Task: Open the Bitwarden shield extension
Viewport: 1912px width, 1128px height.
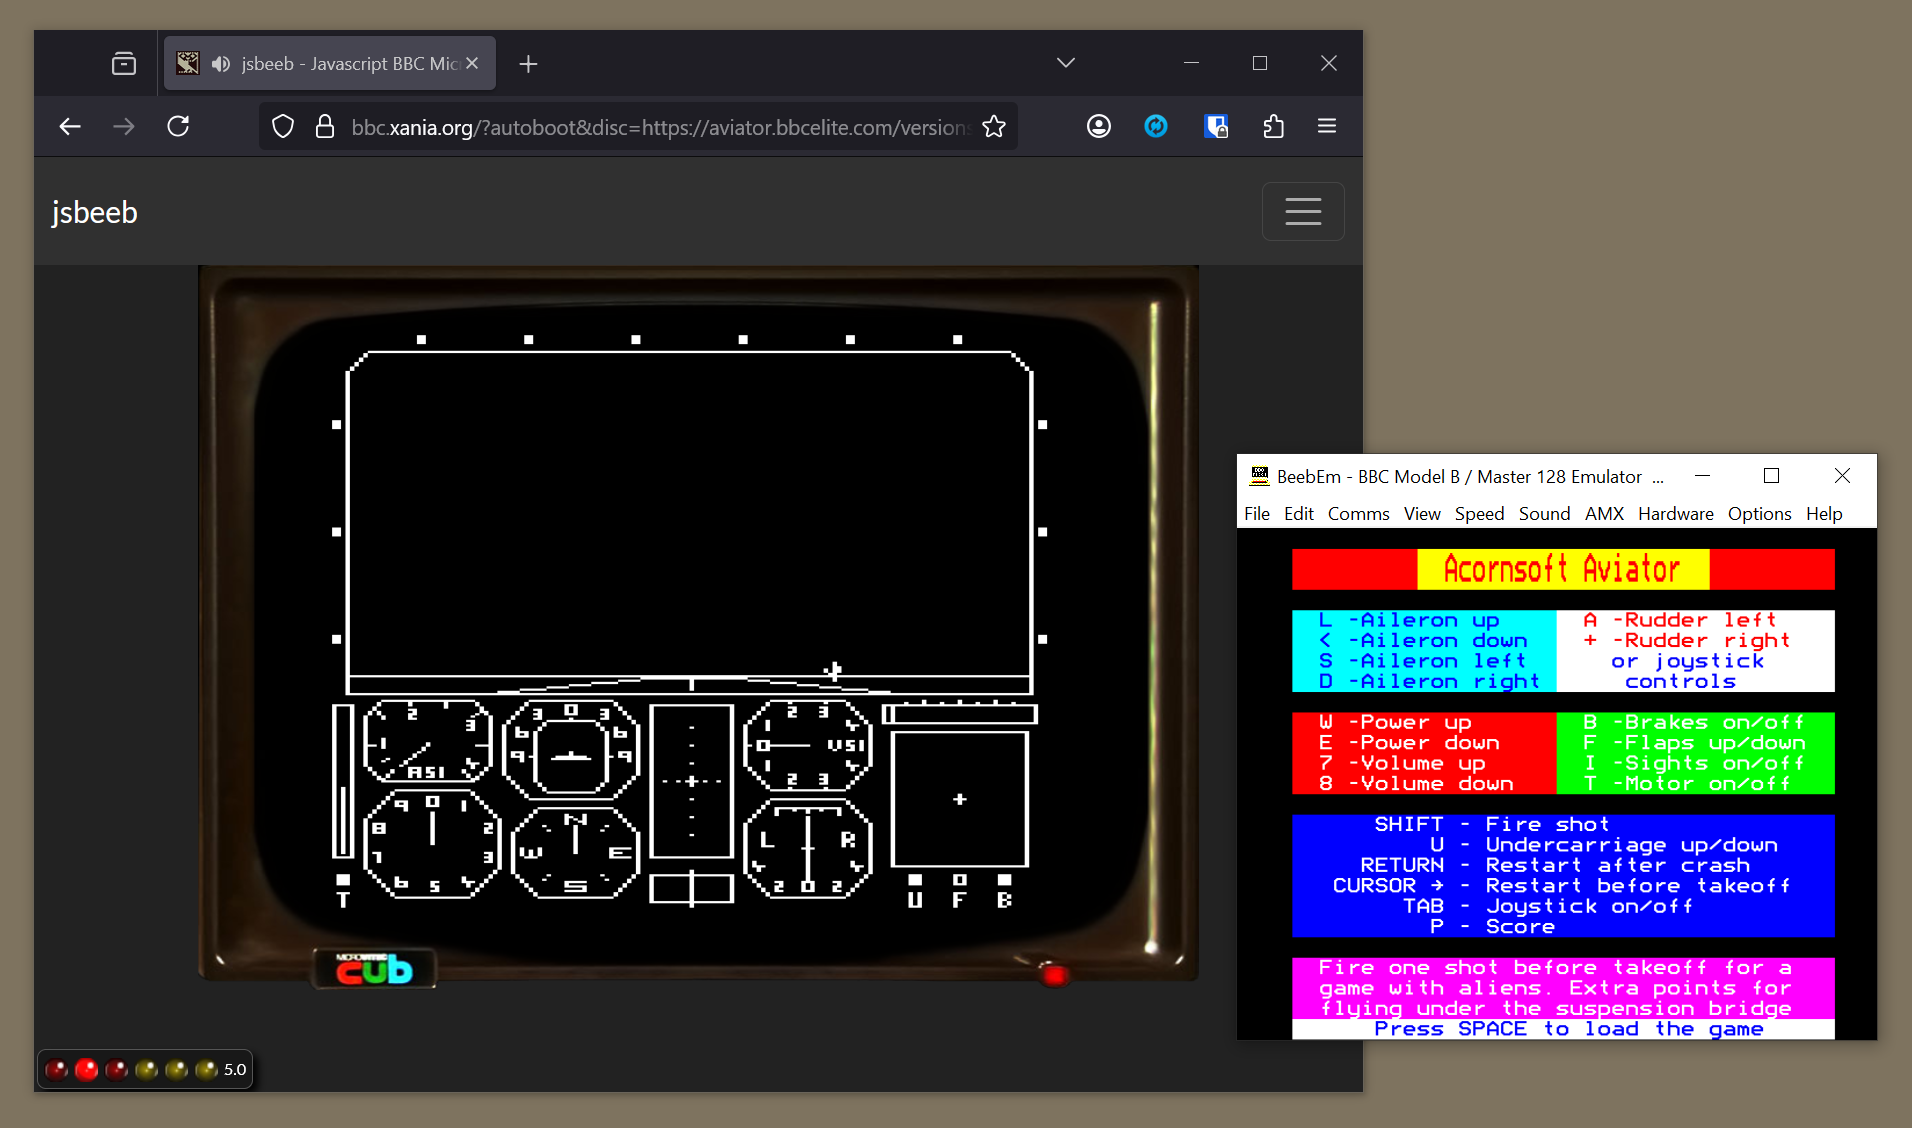Action: (1216, 126)
